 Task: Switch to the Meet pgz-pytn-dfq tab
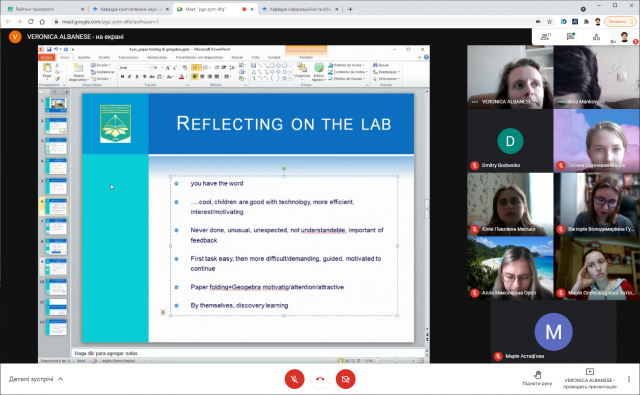click(x=214, y=9)
